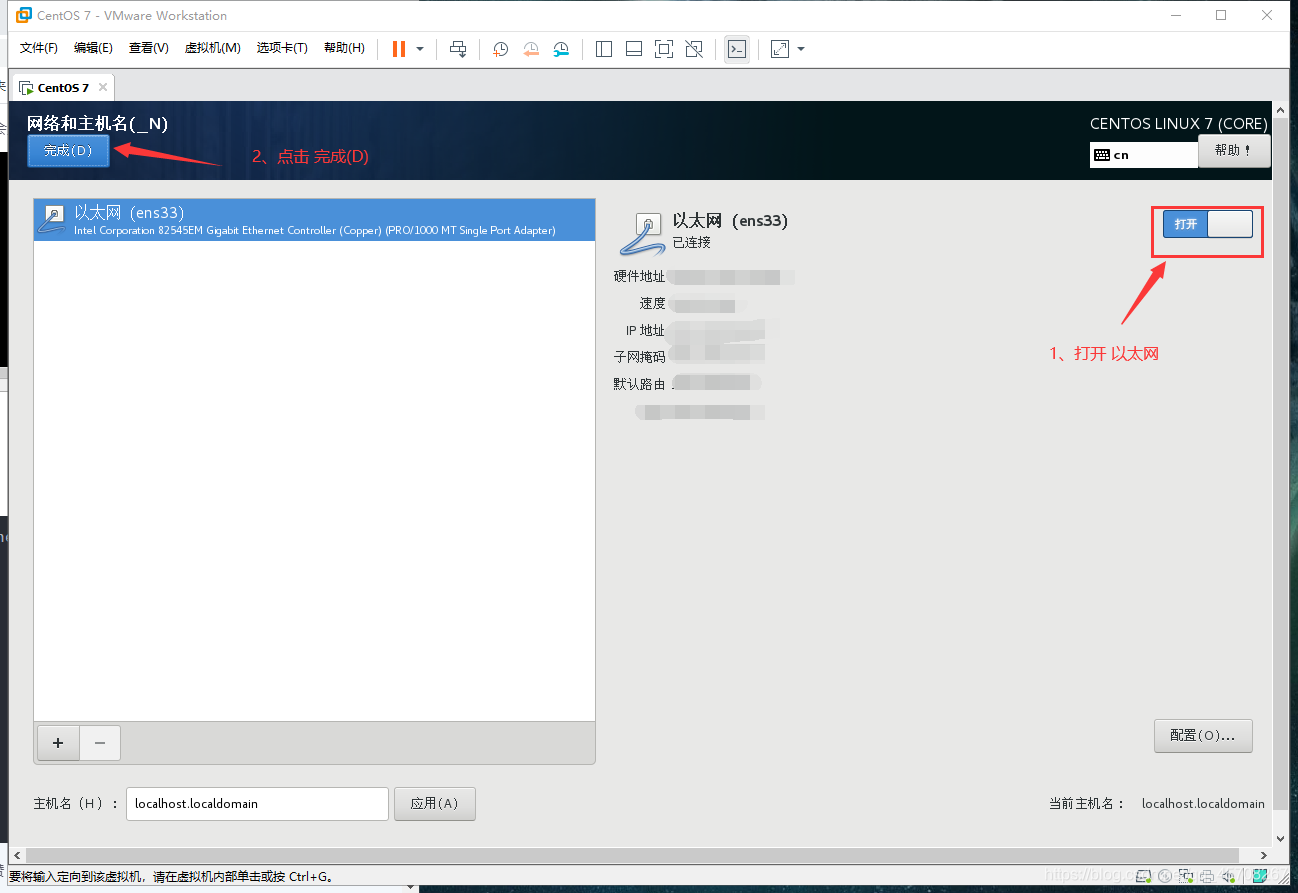This screenshot has height=893, width=1298.
Task: Click the scroll up arrow on the vertical scrollbar
Action: click(1281, 110)
